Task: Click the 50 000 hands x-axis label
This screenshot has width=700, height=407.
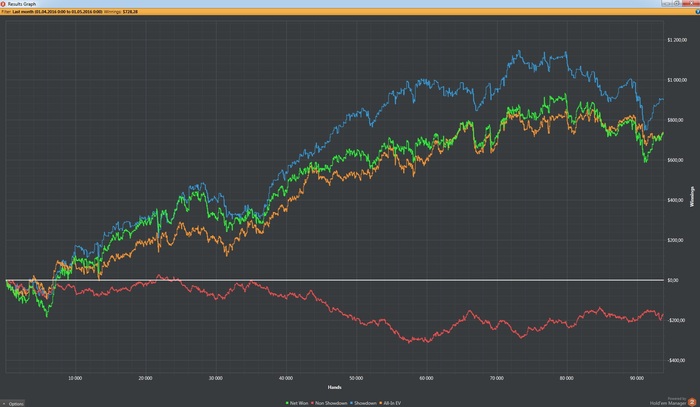Action: 356,378
